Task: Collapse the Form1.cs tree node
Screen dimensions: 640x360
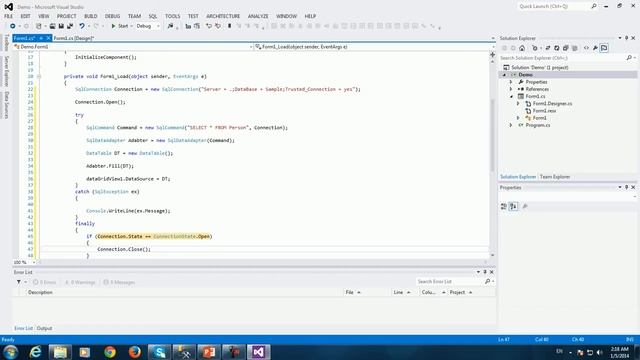Action: [x=511, y=96]
